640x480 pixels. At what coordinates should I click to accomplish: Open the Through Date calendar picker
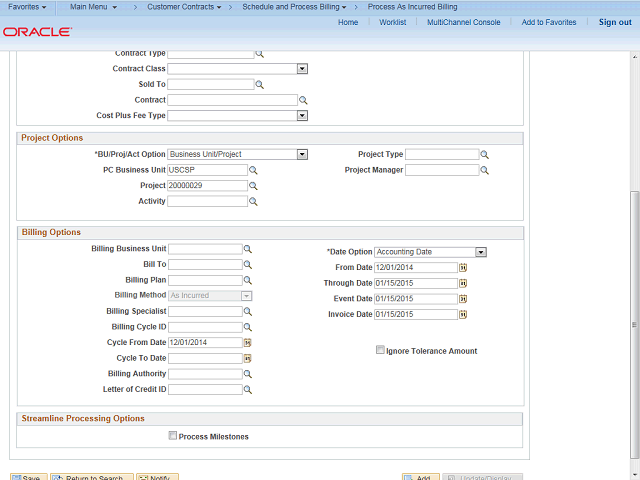(x=463, y=283)
